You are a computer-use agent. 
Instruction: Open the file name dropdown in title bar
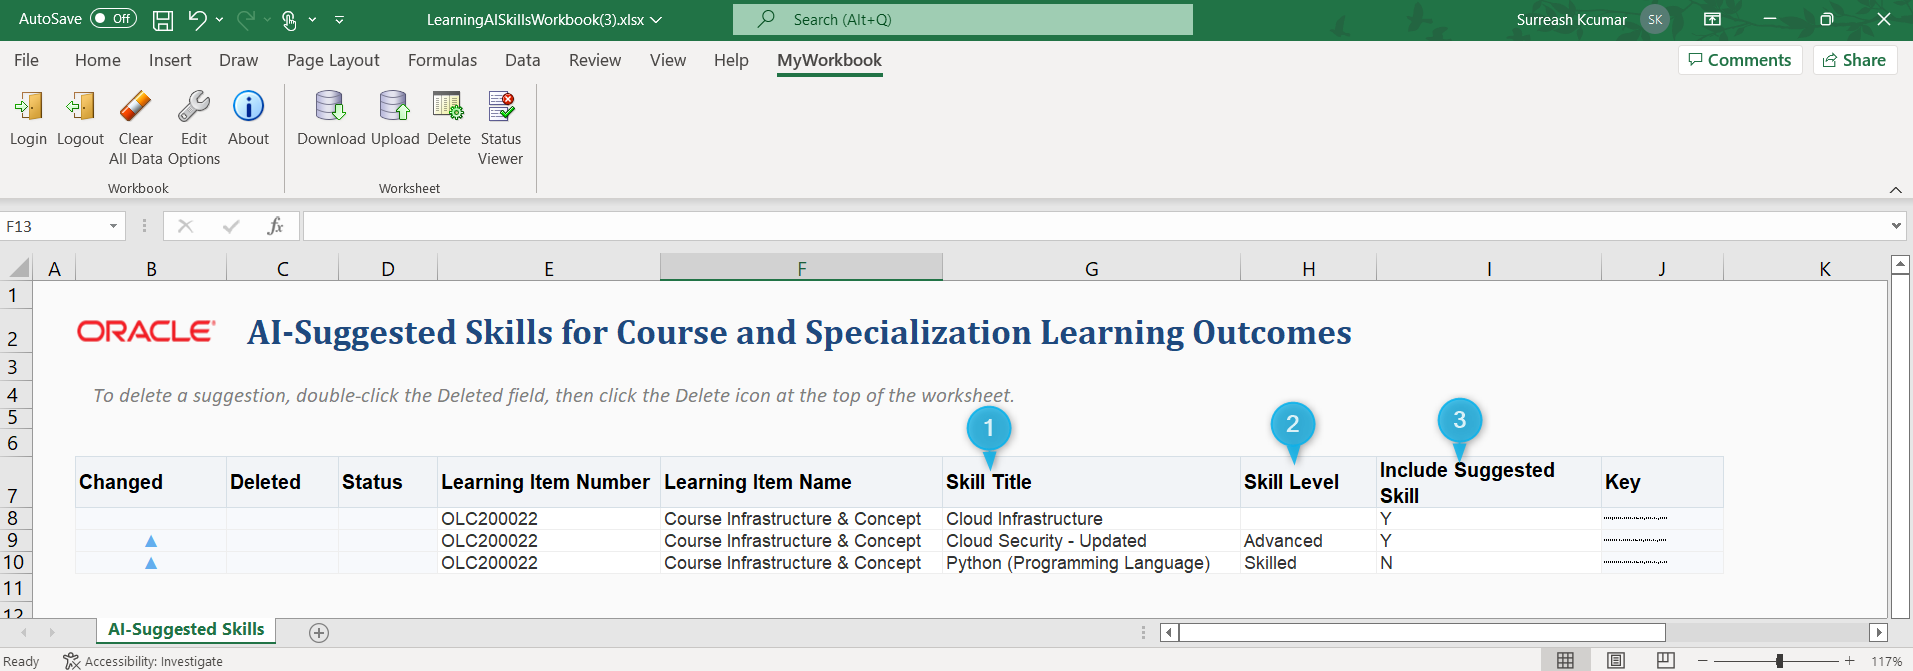pos(656,19)
